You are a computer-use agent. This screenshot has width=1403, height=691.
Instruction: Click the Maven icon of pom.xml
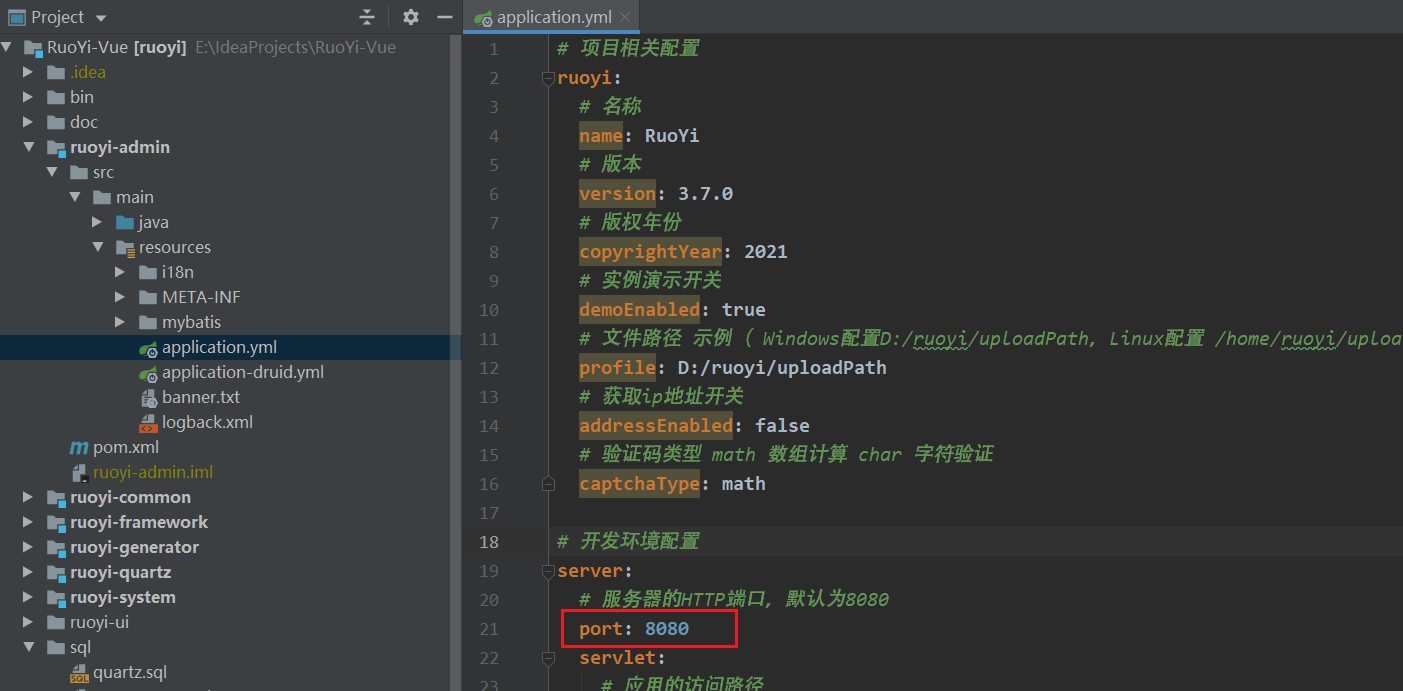[79, 447]
